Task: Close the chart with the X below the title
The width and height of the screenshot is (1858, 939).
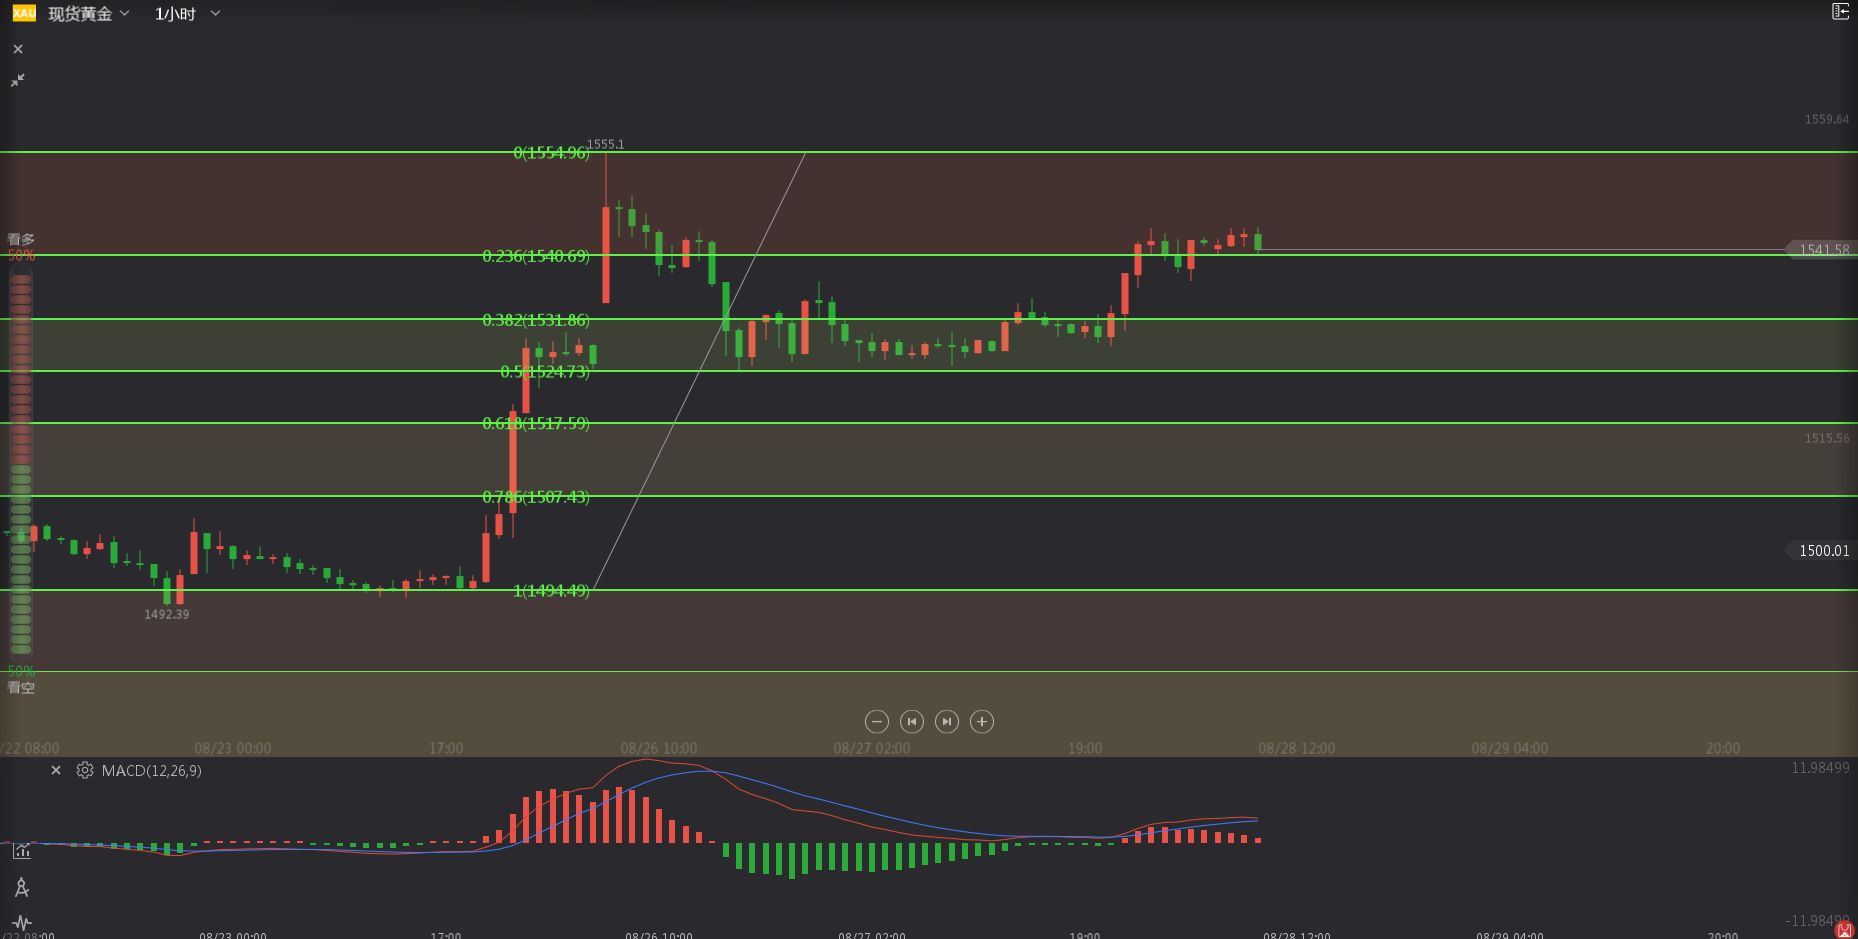Action: coord(18,49)
